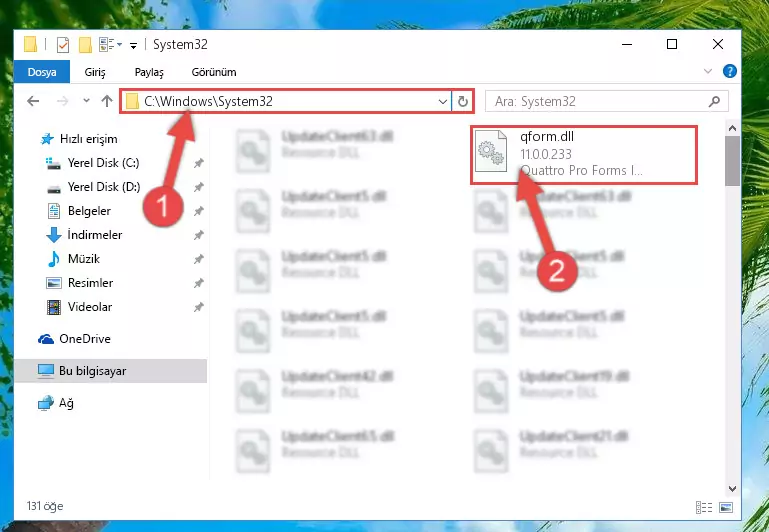769x532 pixels.
Task: Open the Customize Quick Access Toolbar dropdown
Action: point(133,45)
